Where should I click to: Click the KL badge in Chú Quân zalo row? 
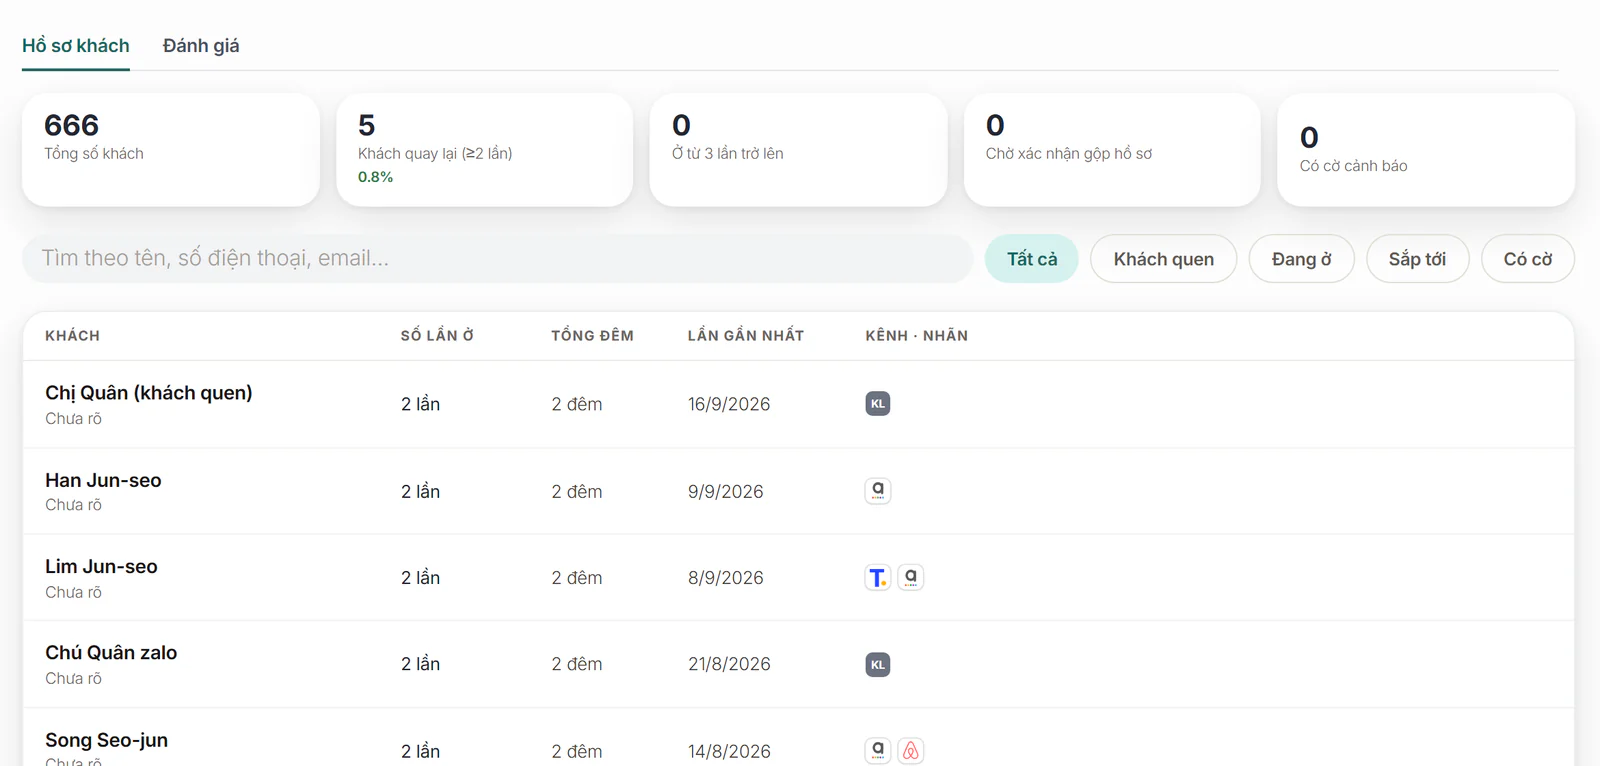tap(877, 664)
